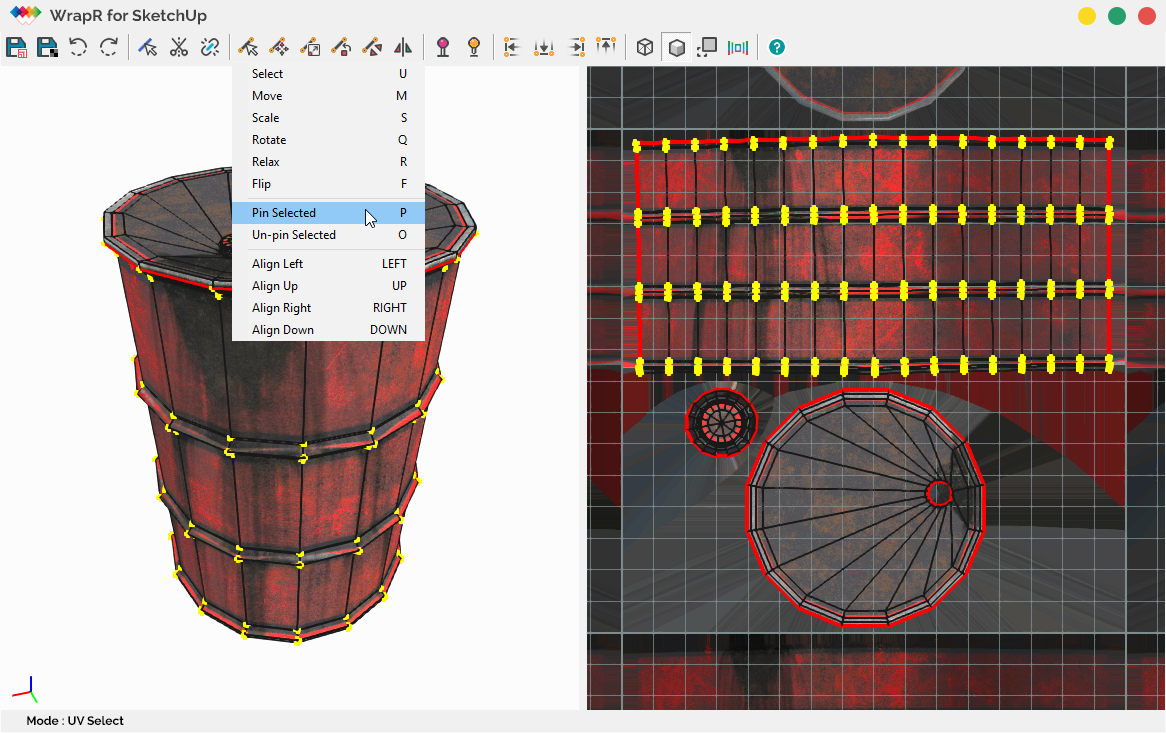This screenshot has width=1166, height=733.
Task: Save the current WrapR project
Action: coord(16,46)
